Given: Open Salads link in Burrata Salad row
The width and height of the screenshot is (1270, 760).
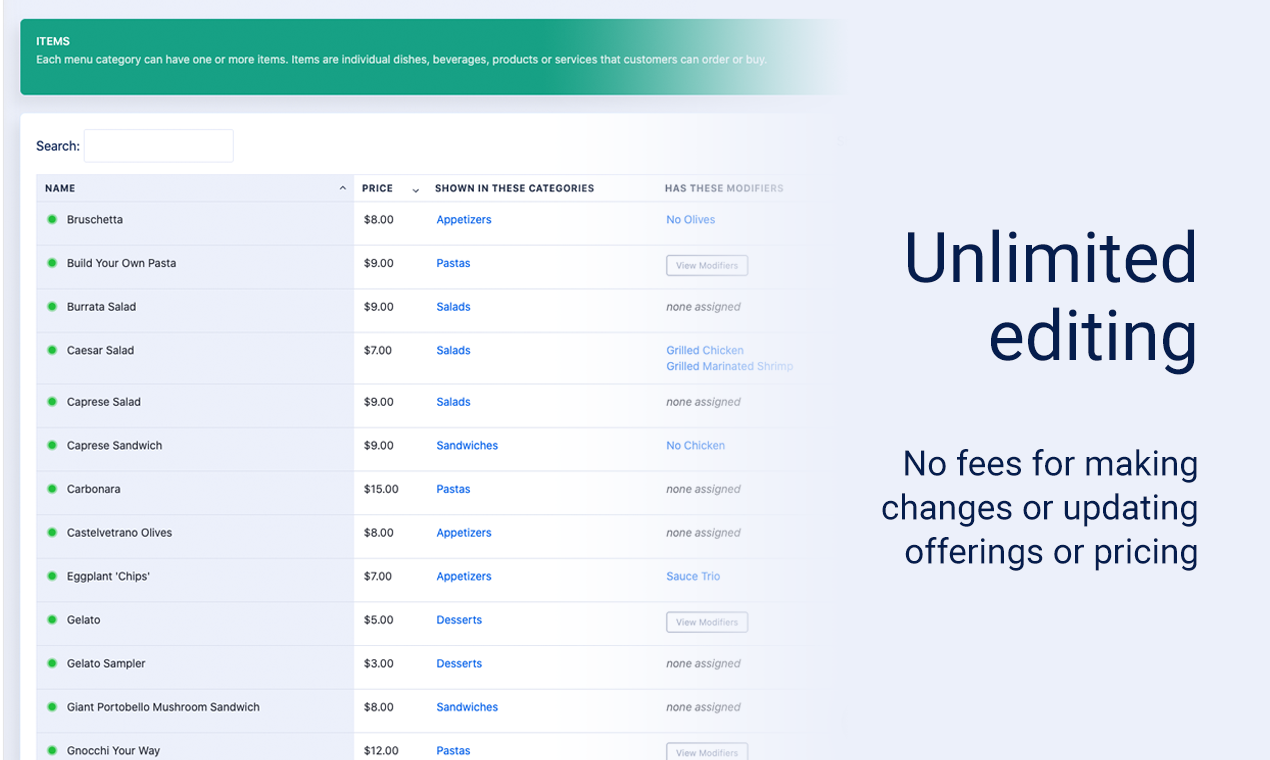Looking at the screenshot, I should [453, 307].
